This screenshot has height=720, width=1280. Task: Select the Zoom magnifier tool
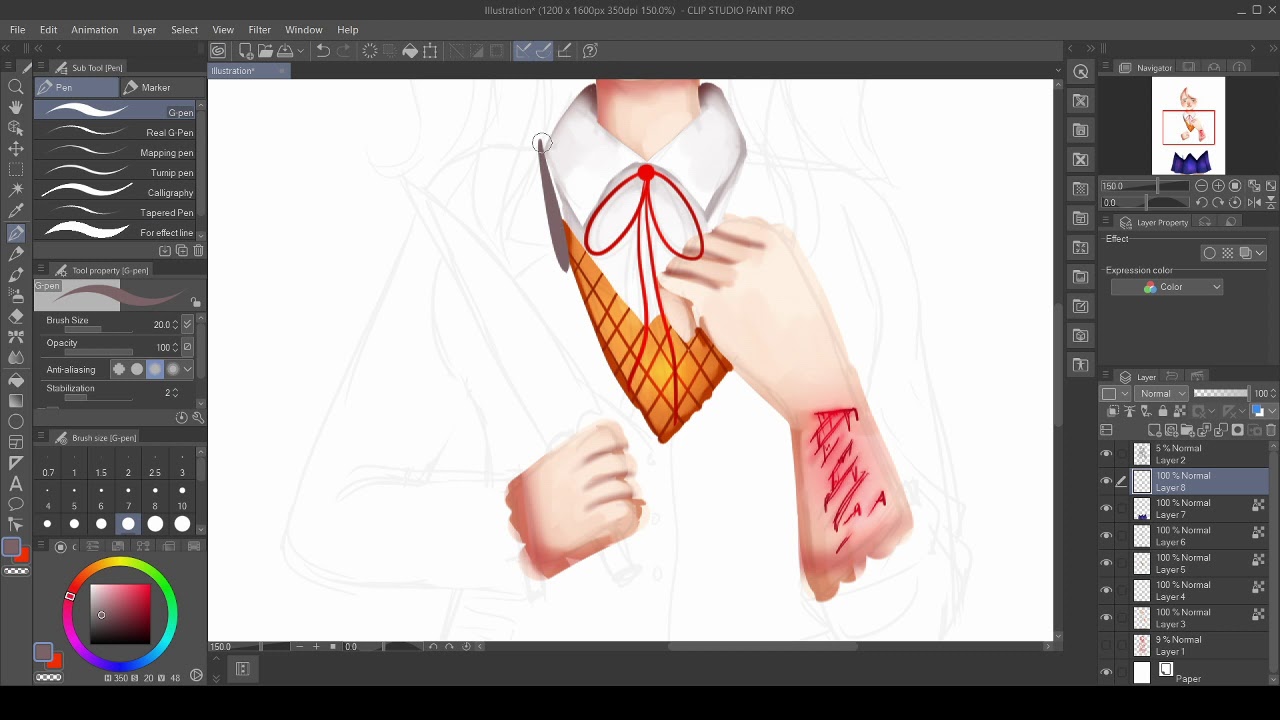click(16, 87)
